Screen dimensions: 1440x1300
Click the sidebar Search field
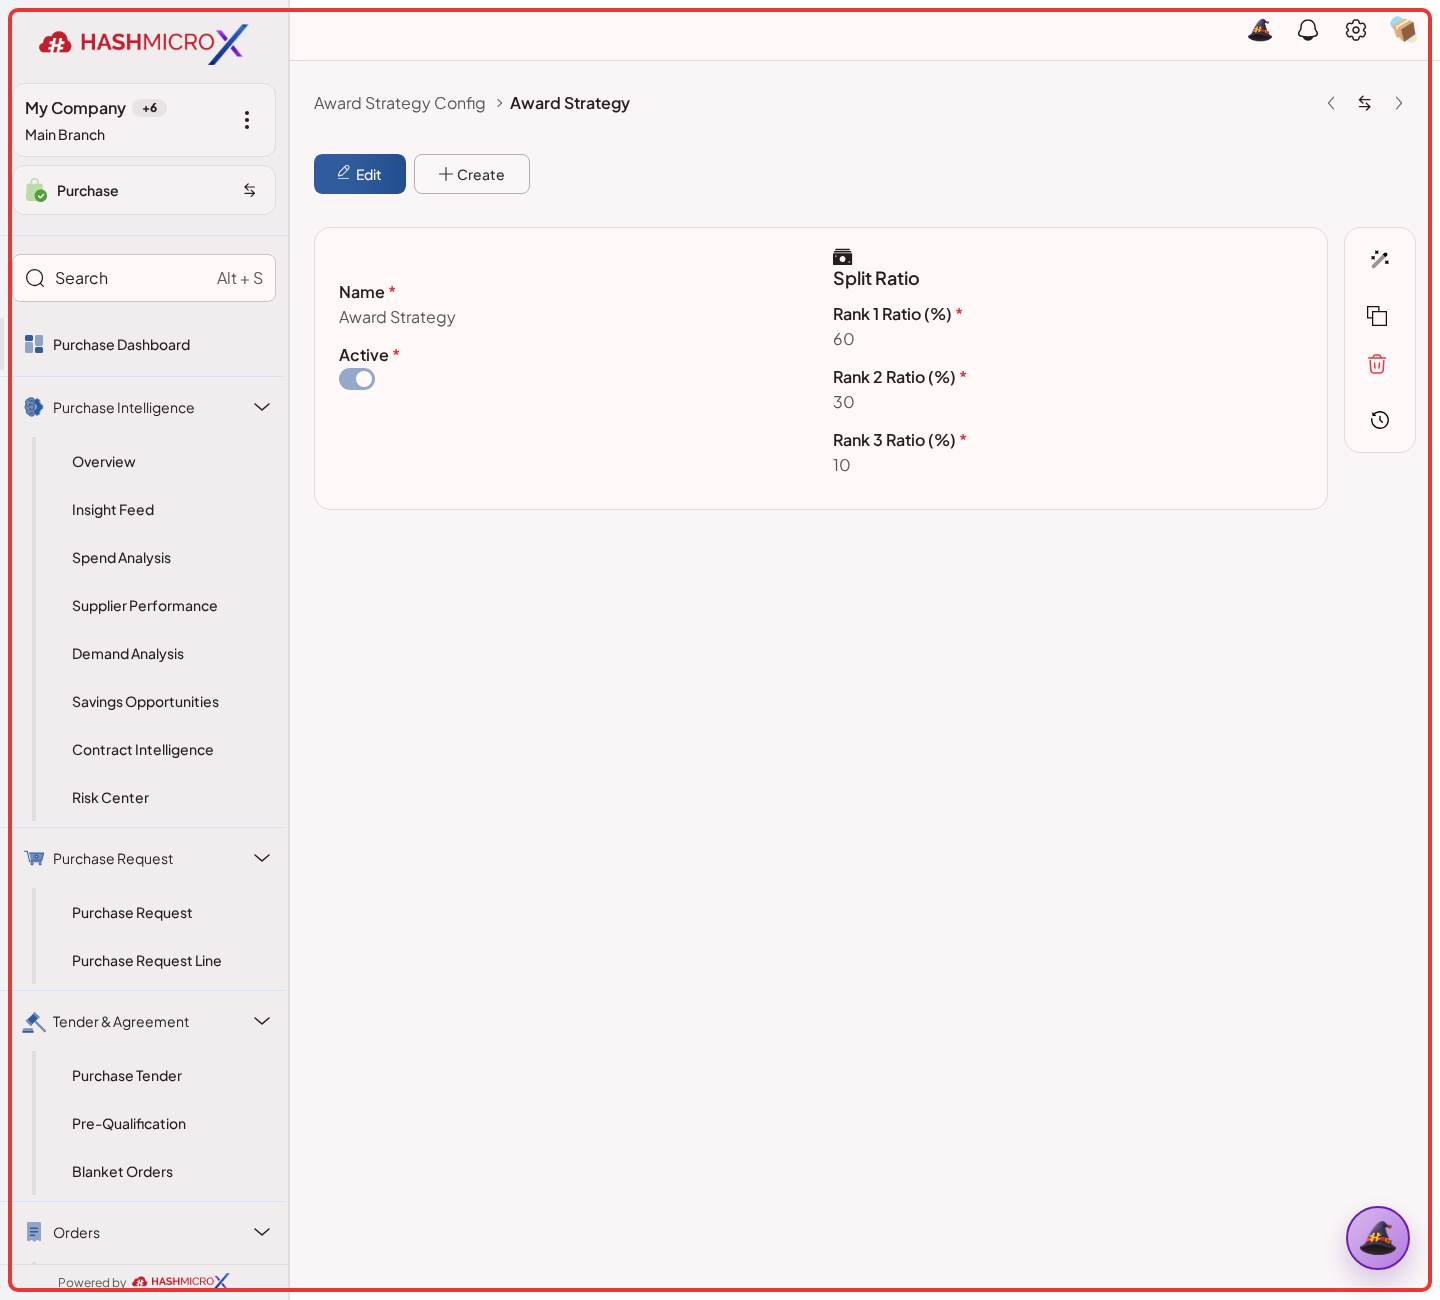[x=144, y=278]
